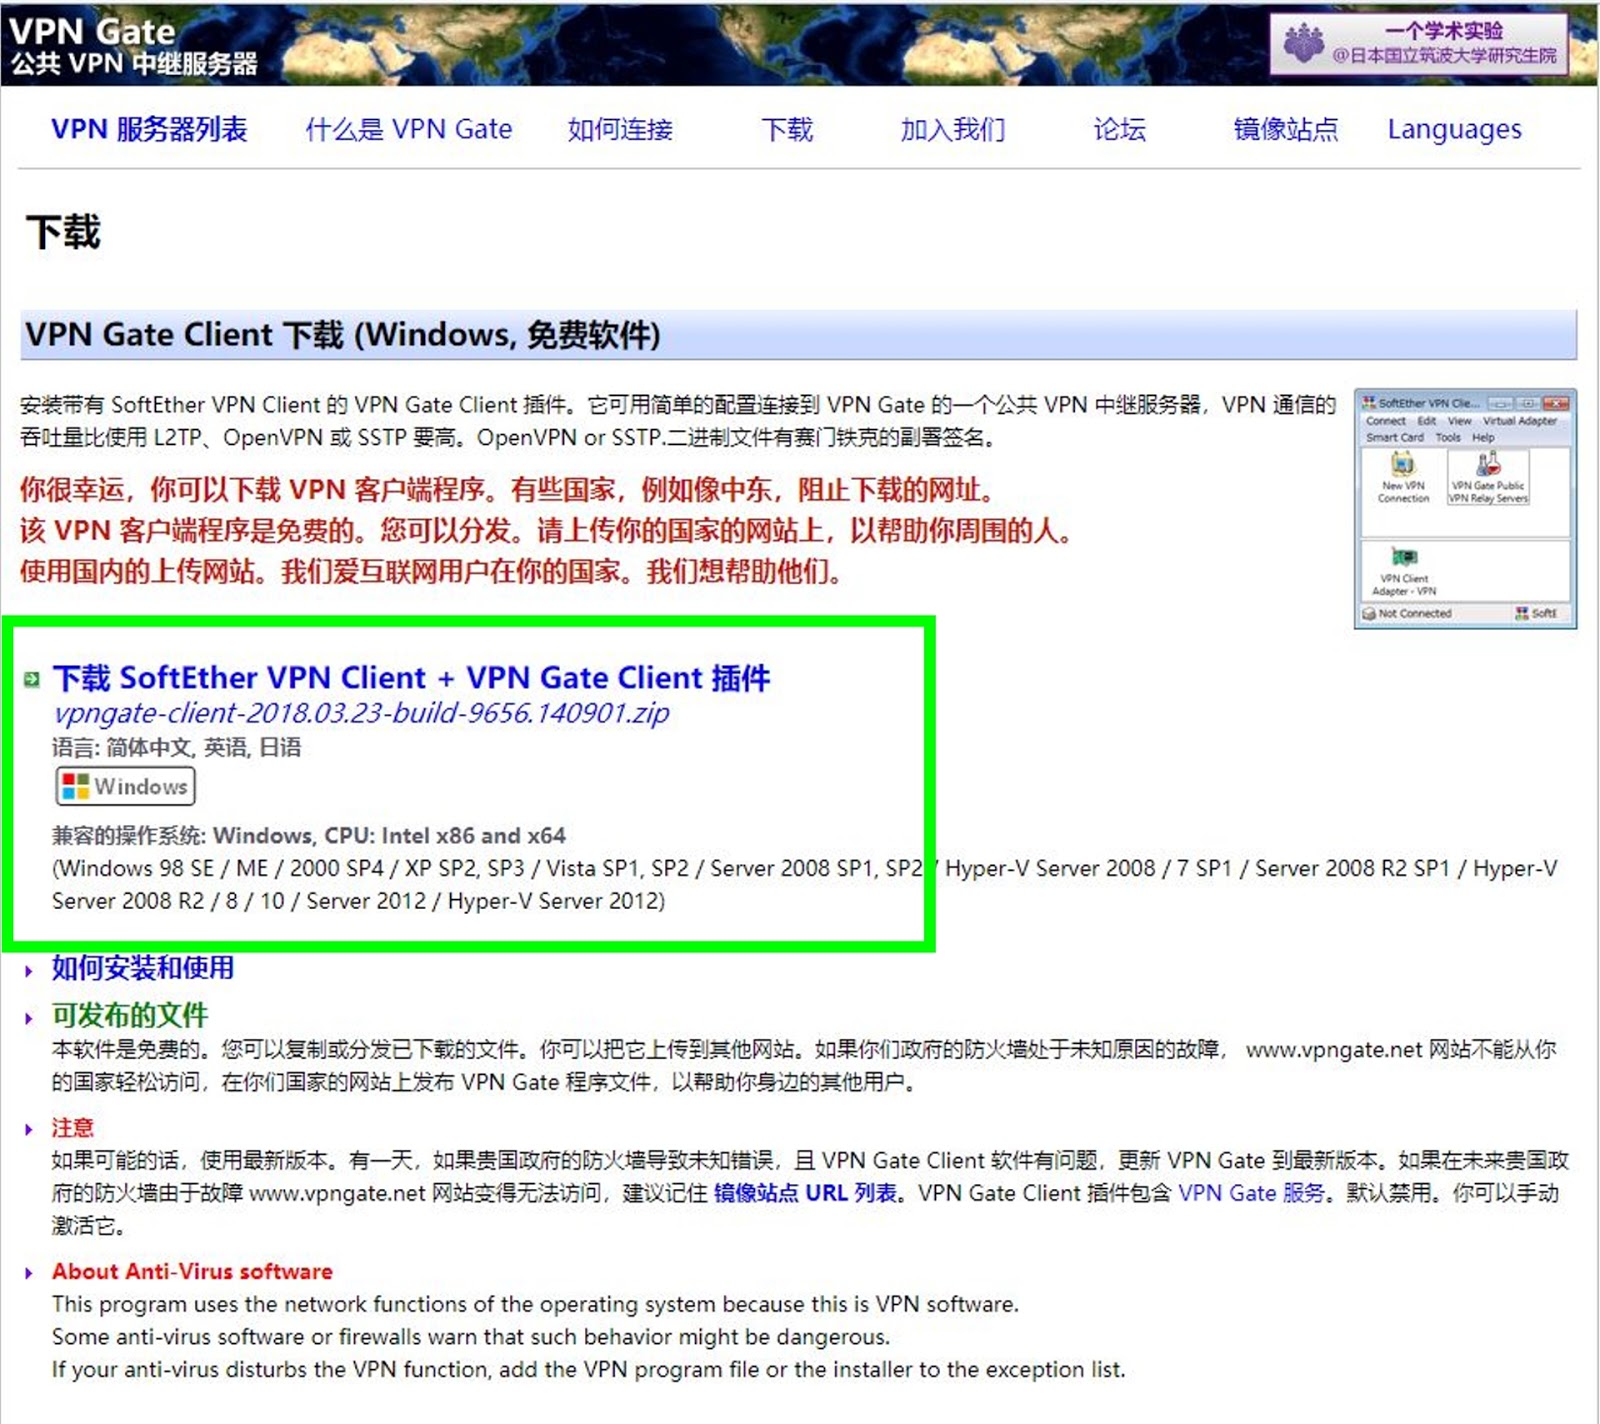
Task: Click the About Anti-Virus software heading
Action: coord(192,1271)
